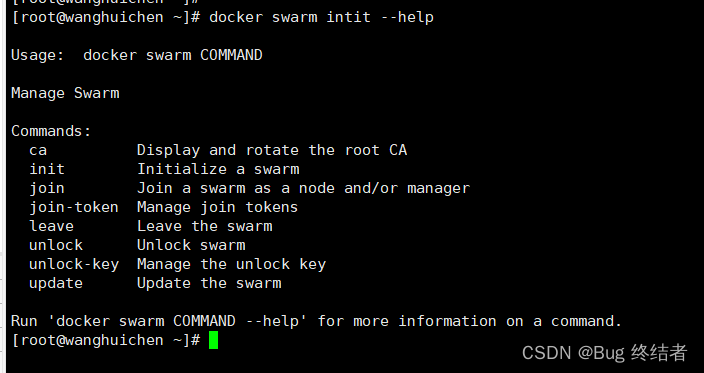Click the 'Manage Swarm' heading text
Viewport: 704px width, 373px height.
[x=66, y=93]
